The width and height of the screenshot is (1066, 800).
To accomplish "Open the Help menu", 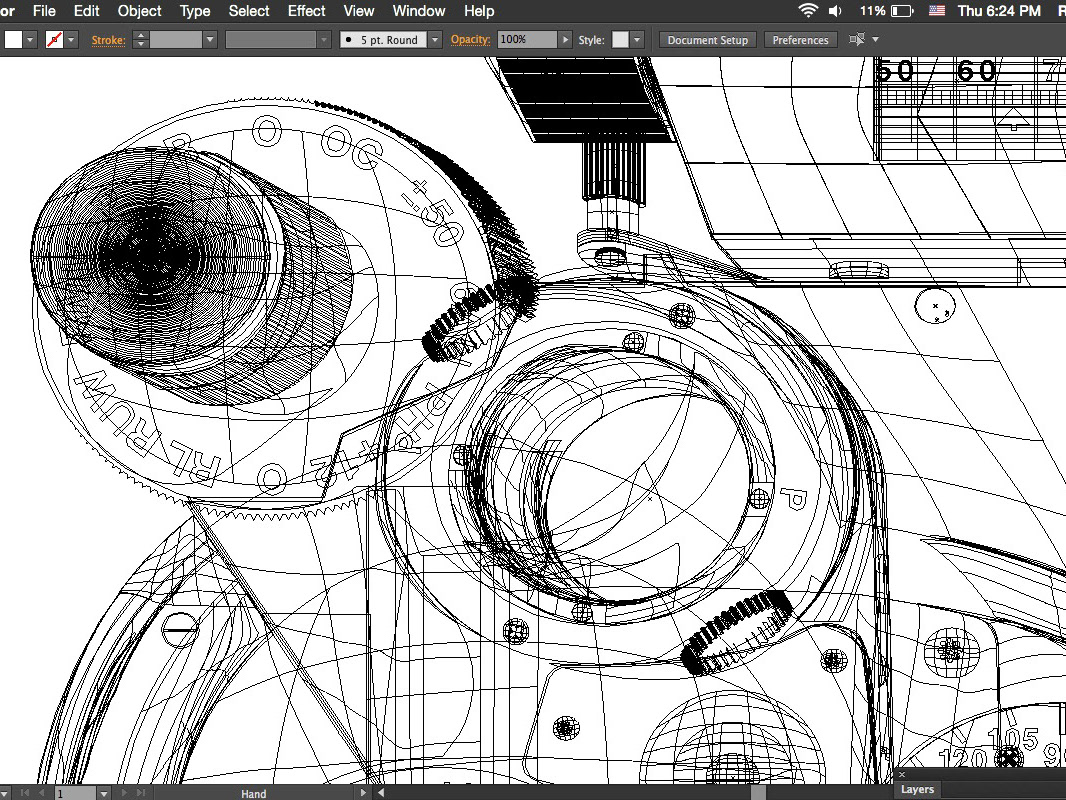I will [x=479, y=11].
